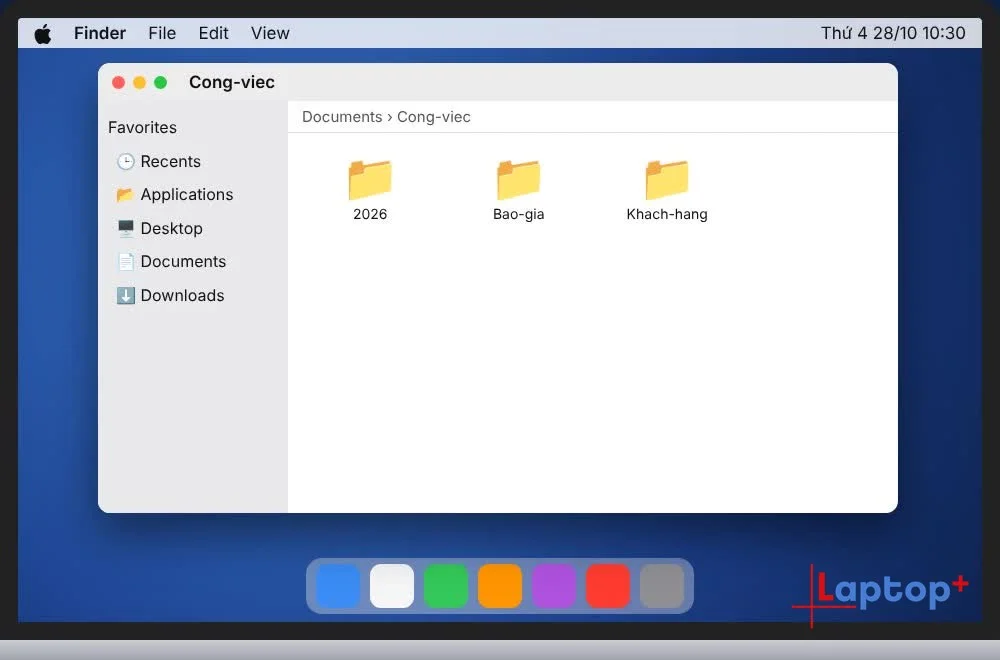The width and height of the screenshot is (1000, 660).
Task: Click Documents in the breadcrumb path
Action: click(342, 117)
